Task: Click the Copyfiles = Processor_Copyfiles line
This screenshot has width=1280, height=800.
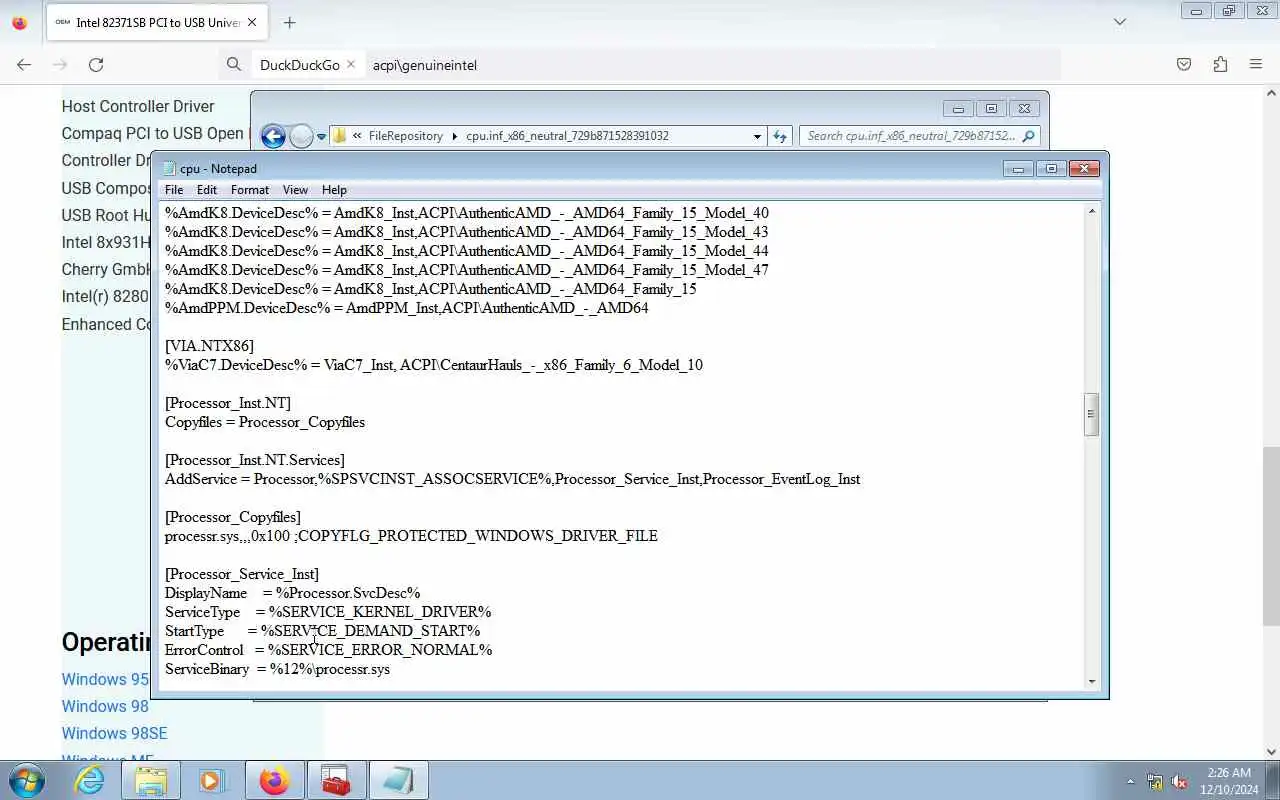Action: 265,422
